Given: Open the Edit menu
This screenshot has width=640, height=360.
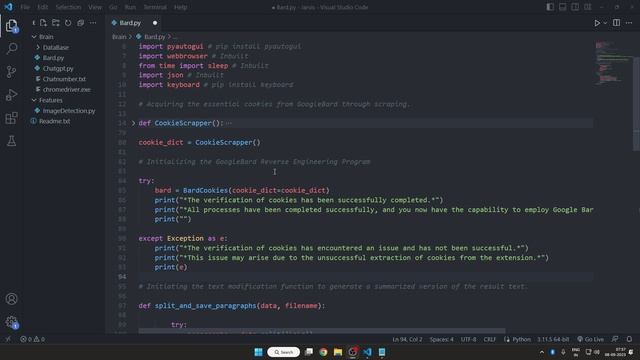Looking at the screenshot, I should tap(42, 7).
